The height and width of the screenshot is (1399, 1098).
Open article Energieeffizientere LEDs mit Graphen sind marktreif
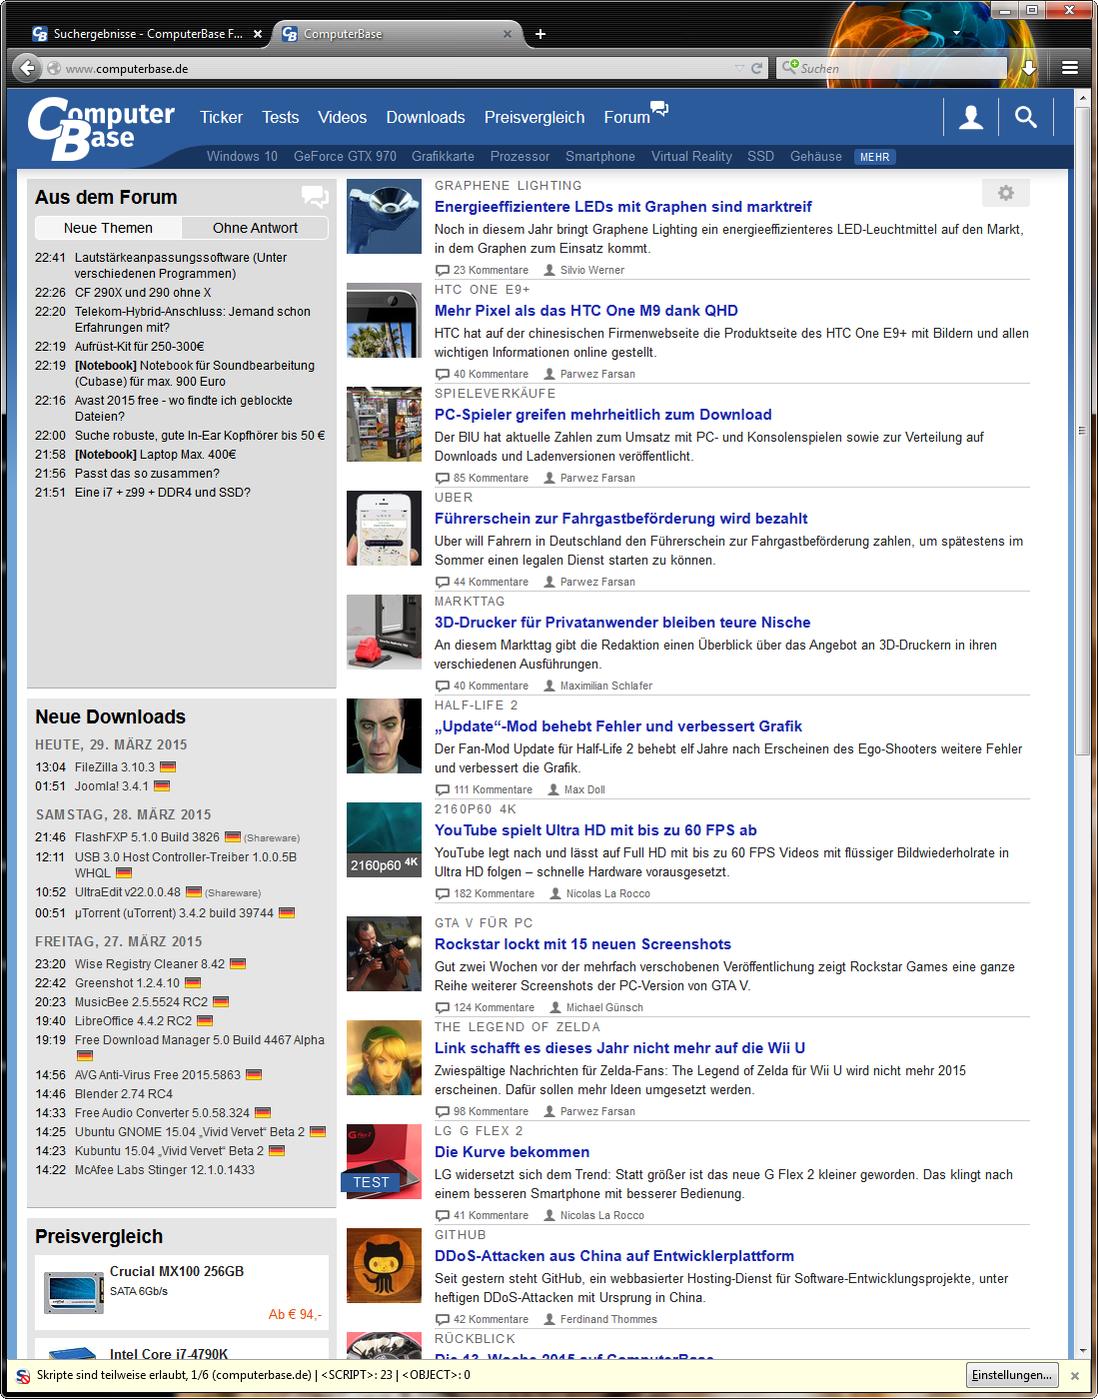pyautogui.click(x=623, y=207)
